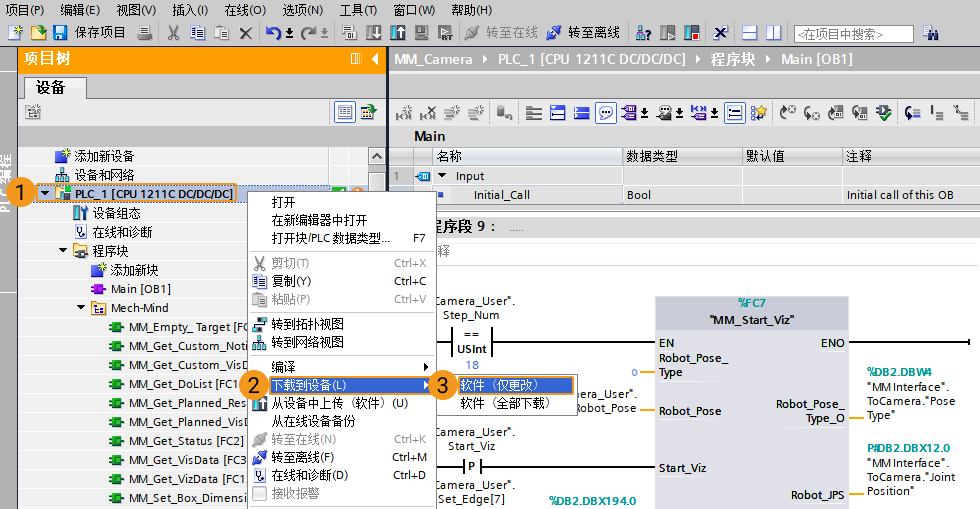Viewport: 980px width, 509px height.
Task: Click the green check monitoring icon in editor toolbar
Action: [x=883, y=113]
